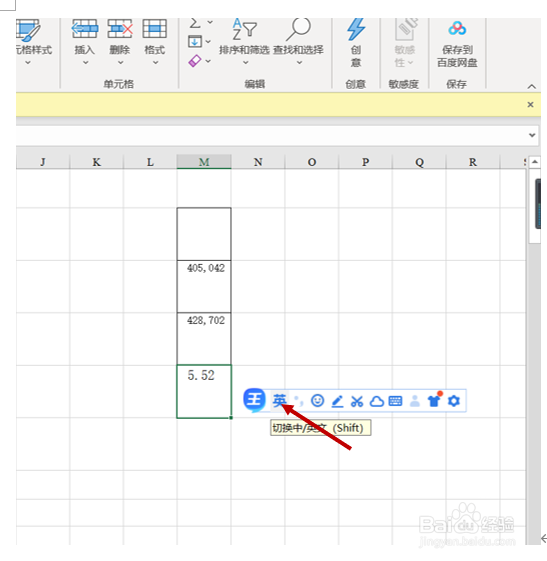Expand Sort and Filter dropdown arrow

click(x=245, y=63)
